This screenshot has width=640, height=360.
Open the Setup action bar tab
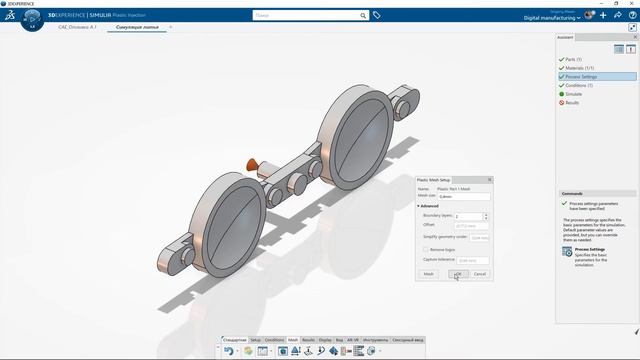pyautogui.click(x=256, y=340)
